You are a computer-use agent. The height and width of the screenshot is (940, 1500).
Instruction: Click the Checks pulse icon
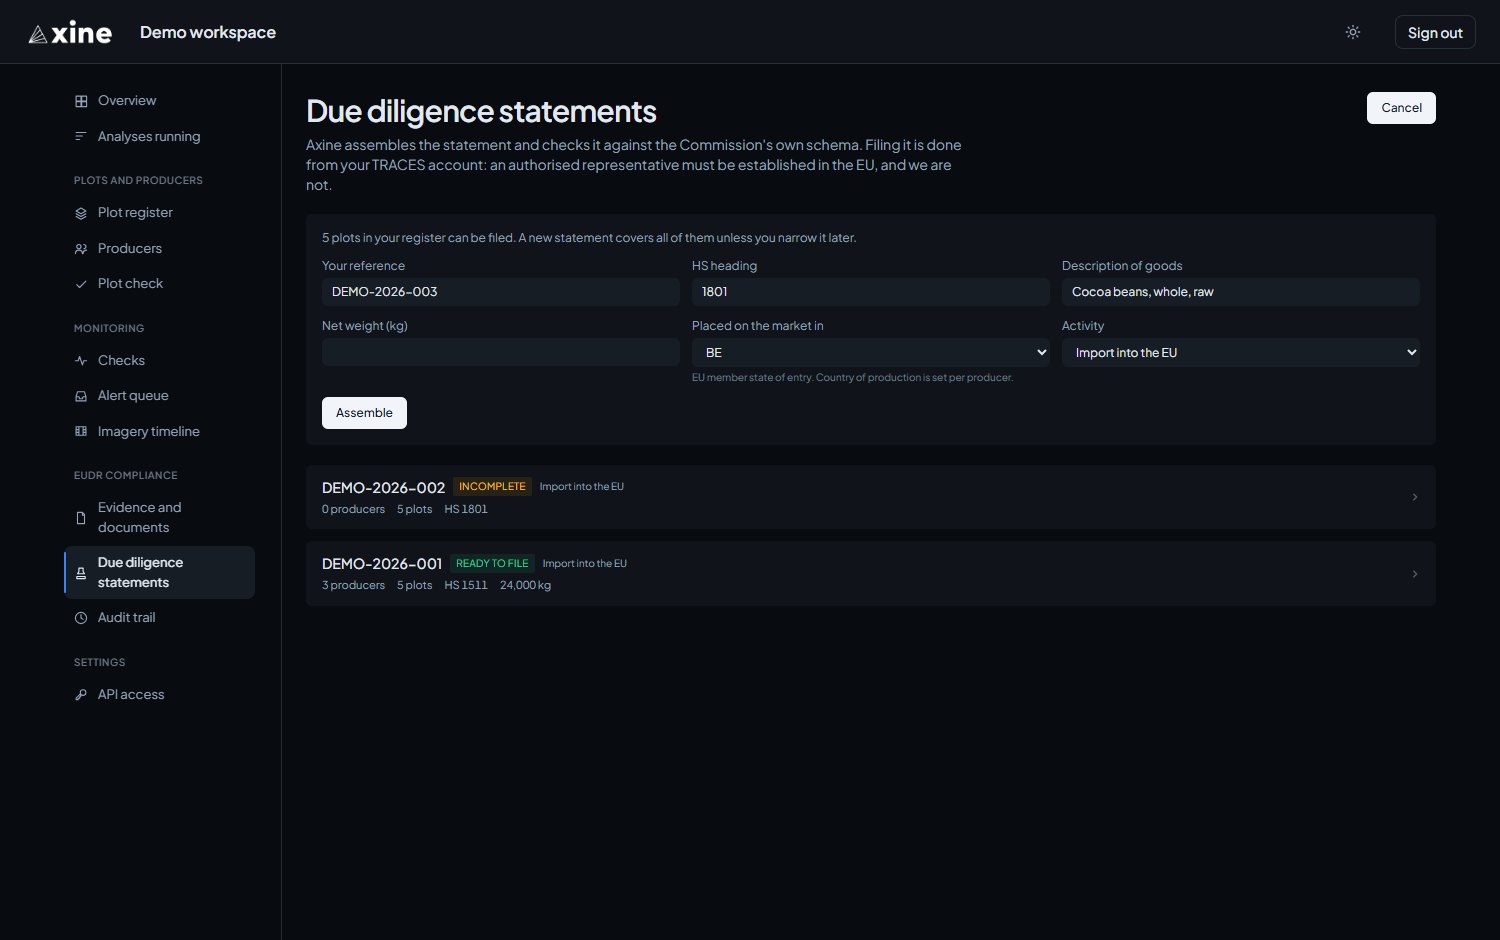[x=81, y=361]
